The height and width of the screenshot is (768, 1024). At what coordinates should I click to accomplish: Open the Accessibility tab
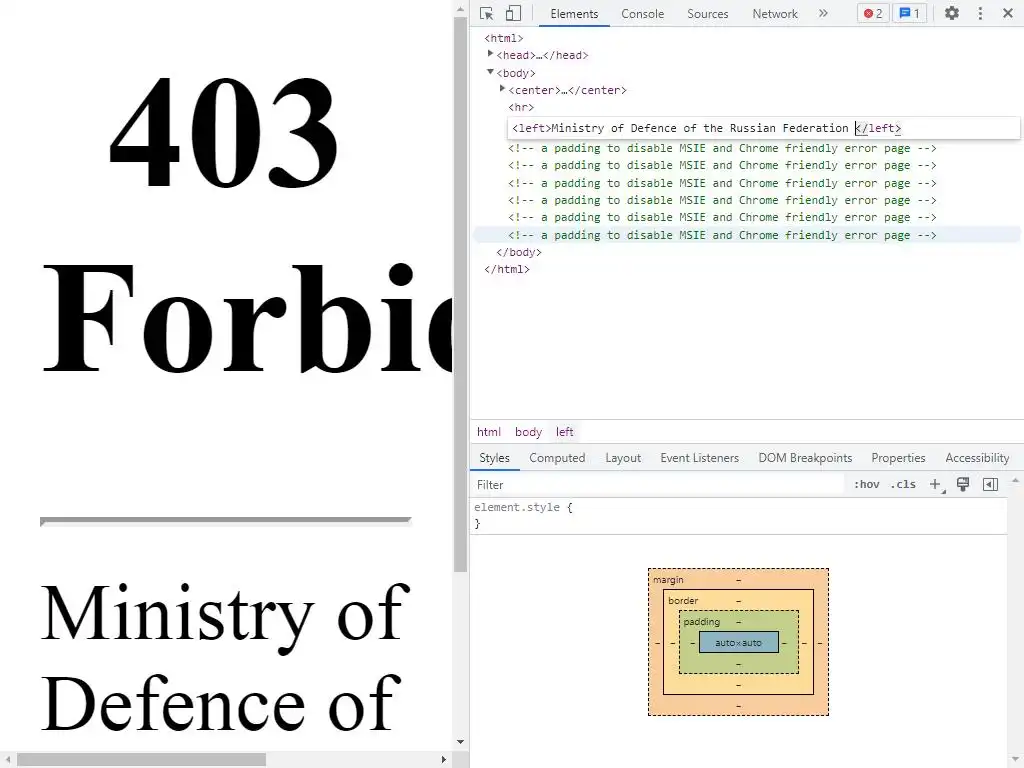[977, 458]
